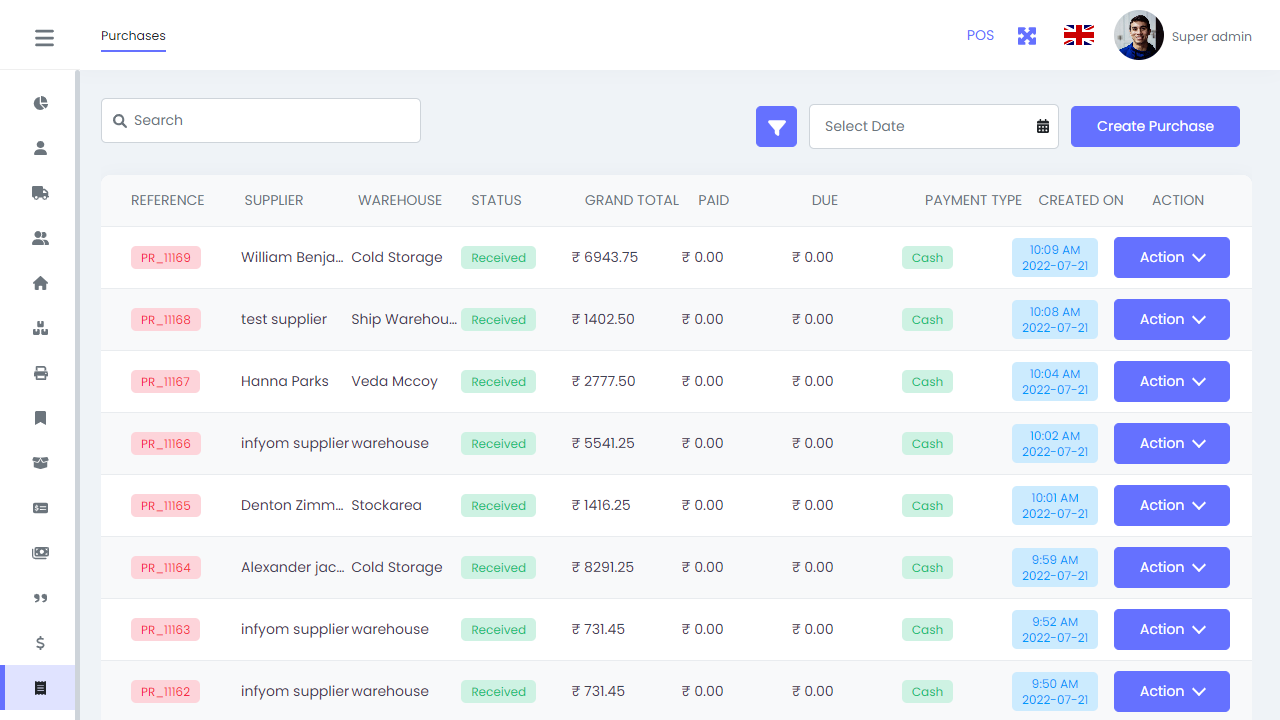Expand the Action menu on PR_11162 row
1280x720 pixels.
1171,691
